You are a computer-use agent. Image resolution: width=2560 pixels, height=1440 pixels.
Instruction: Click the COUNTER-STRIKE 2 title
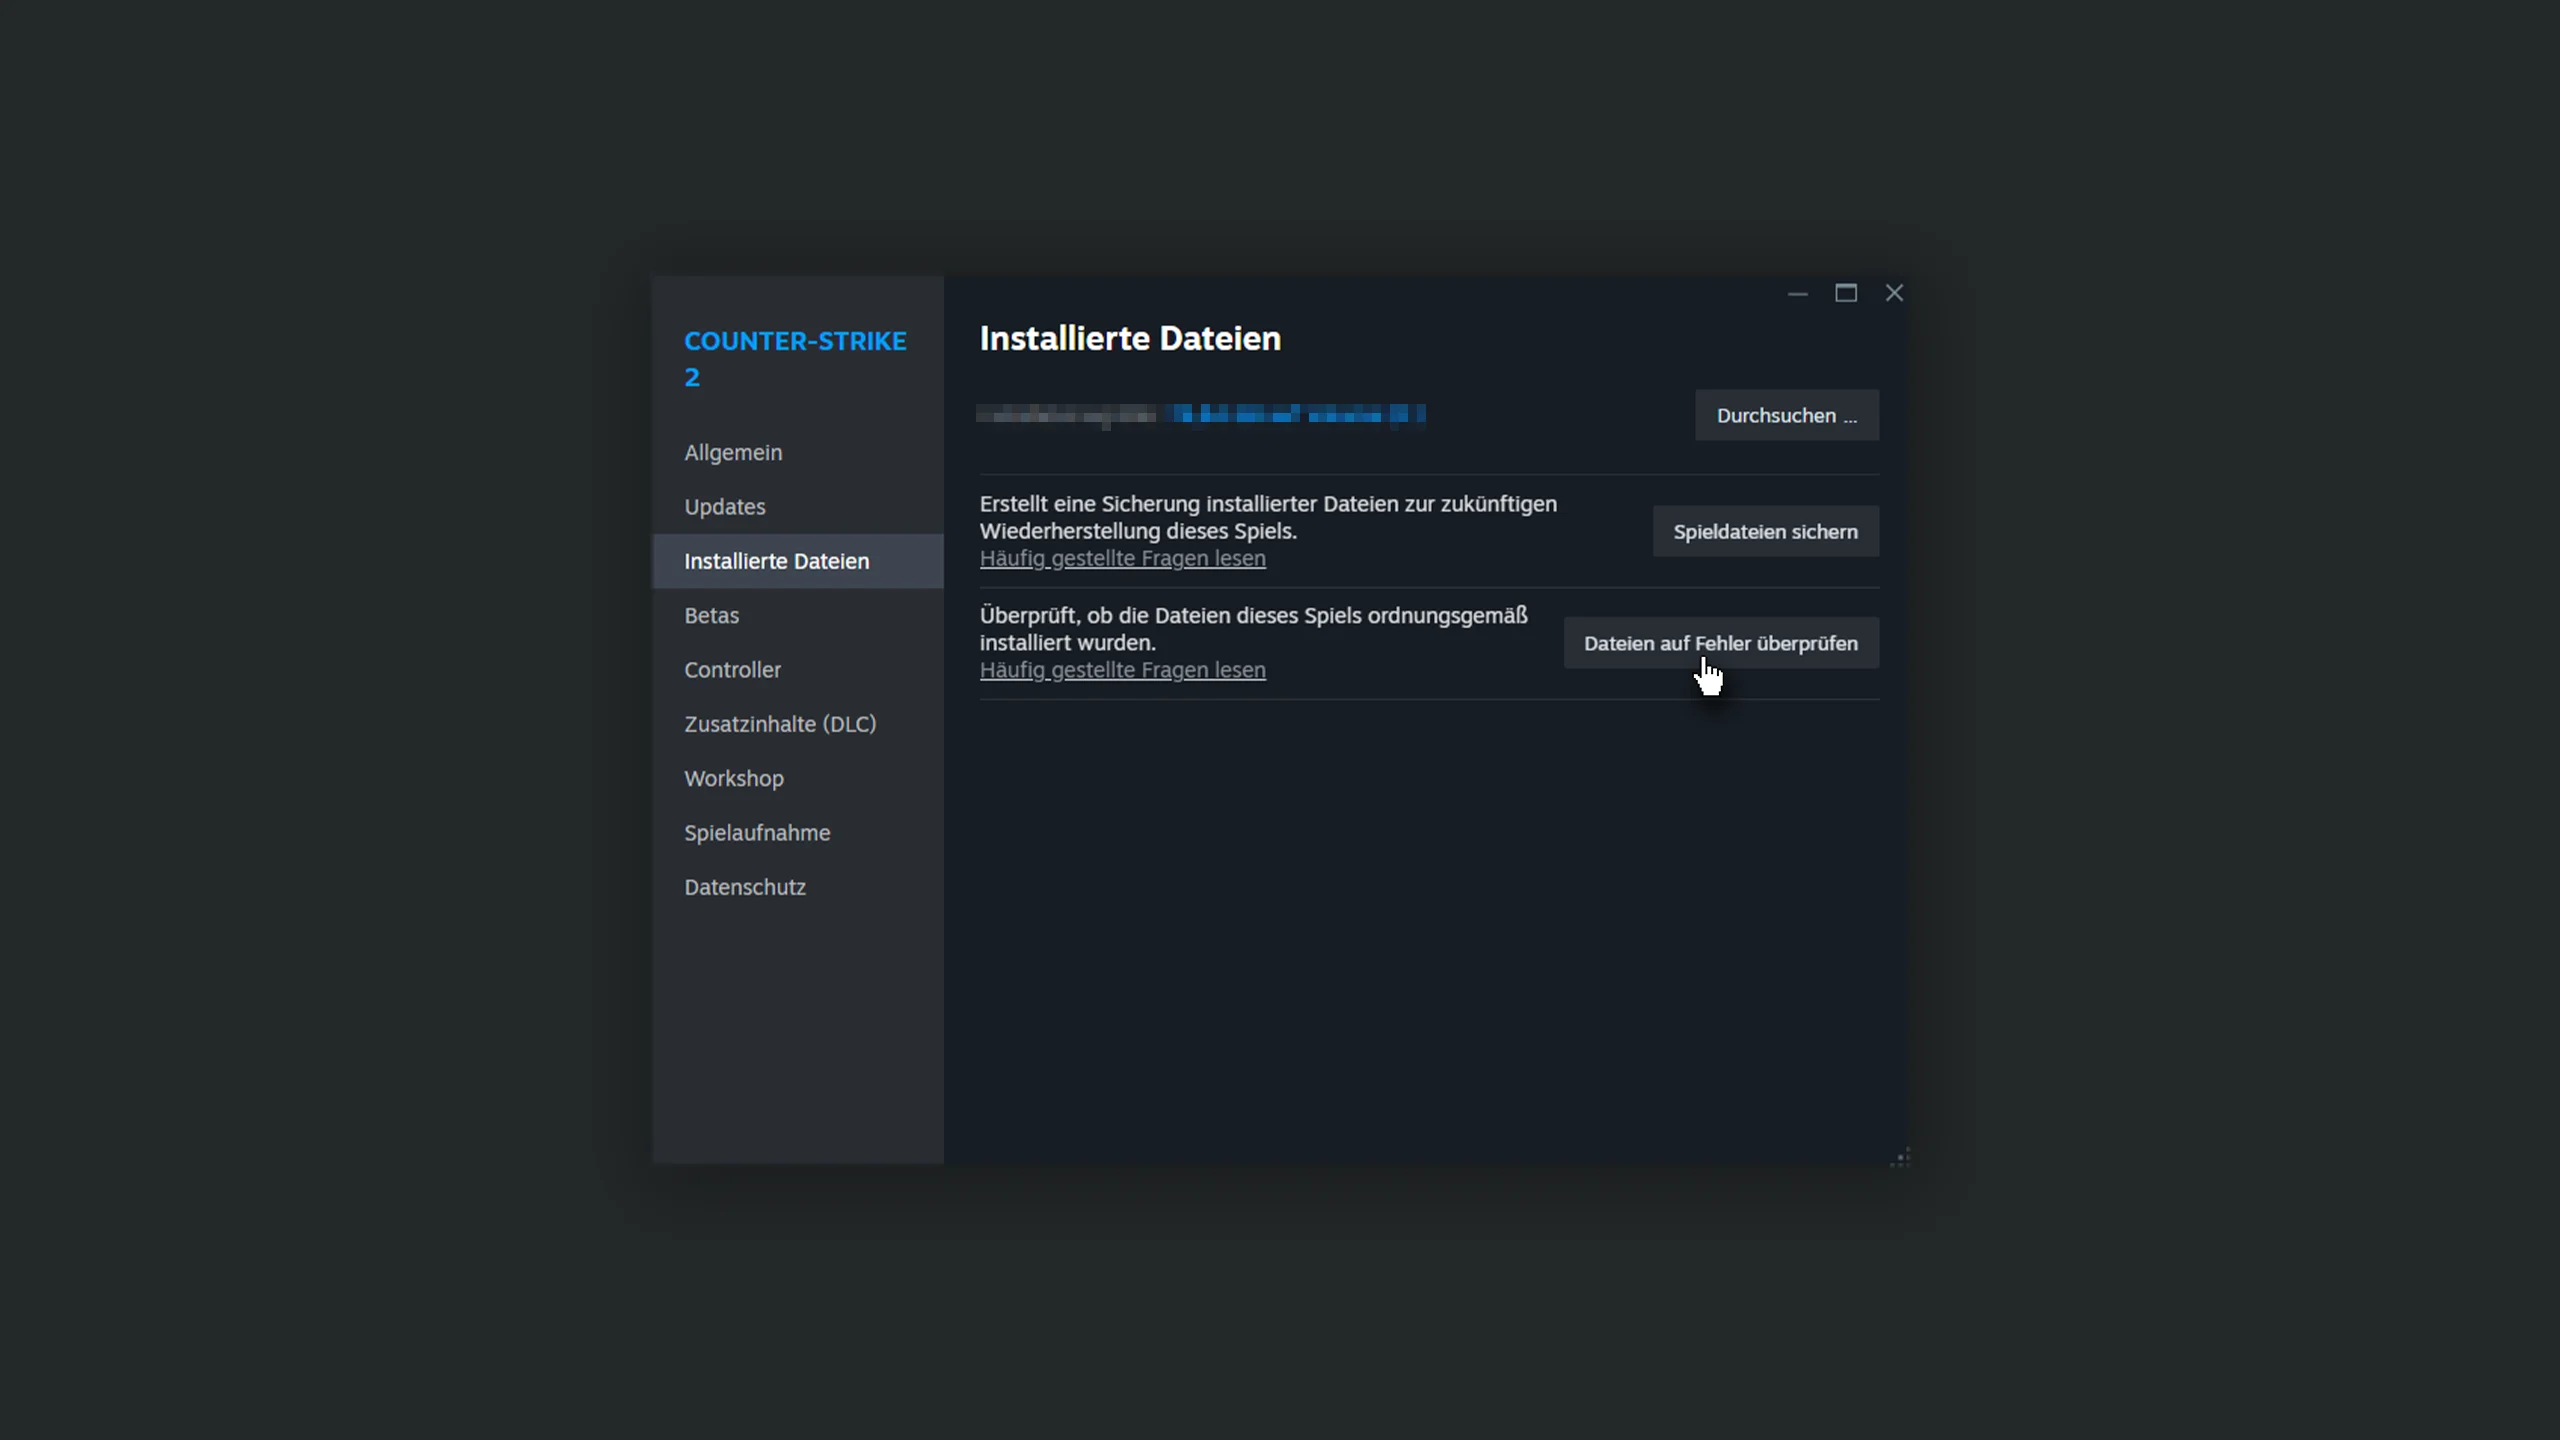pos(795,359)
